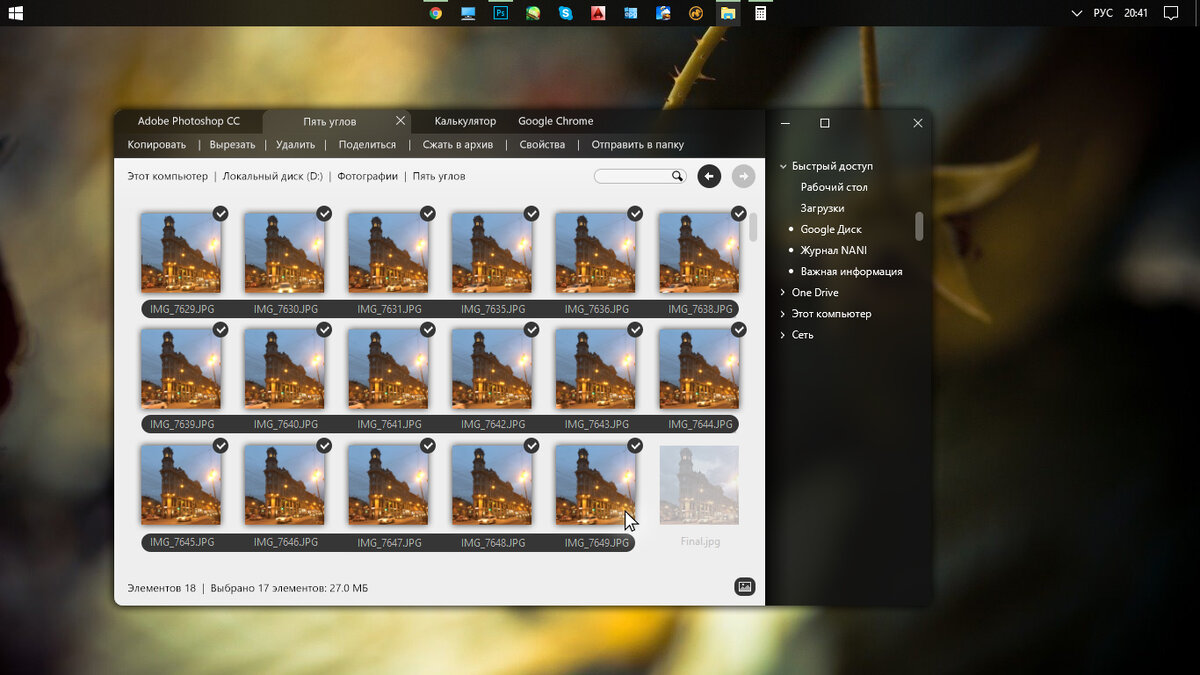Click Удалить in the toolbar
This screenshot has height=675, width=1200.
[x=296, y=144]
